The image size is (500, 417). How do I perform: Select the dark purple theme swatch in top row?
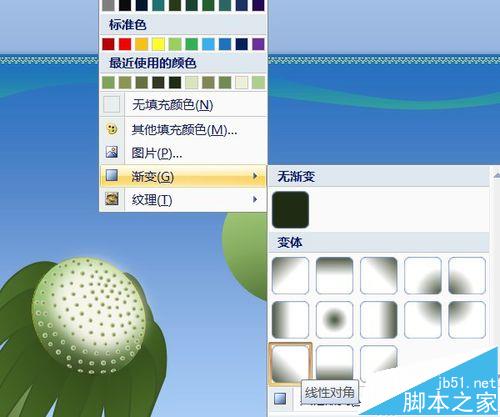tap(258, 5)
